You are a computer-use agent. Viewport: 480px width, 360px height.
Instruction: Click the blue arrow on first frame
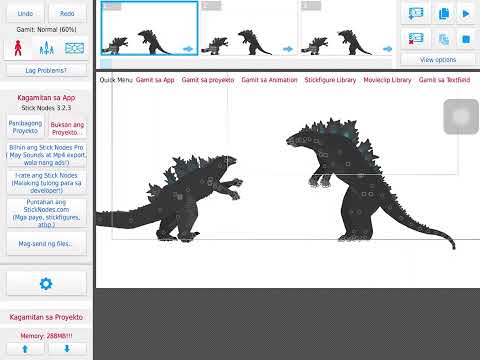188,49
